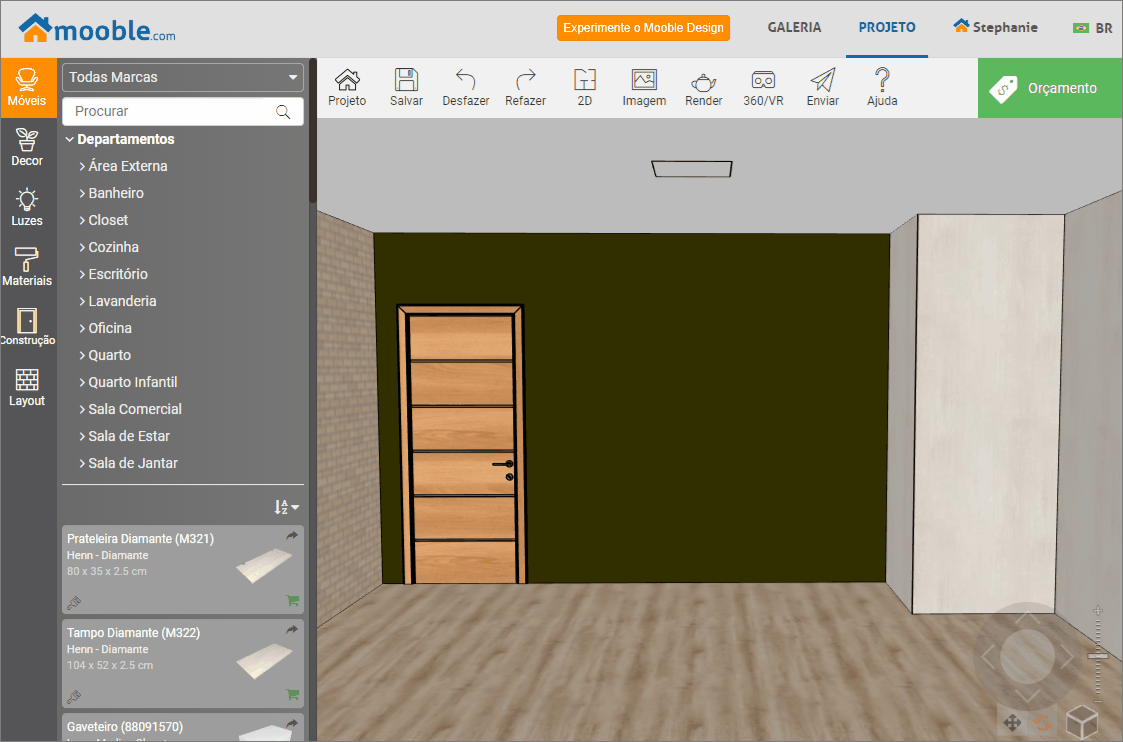Click the navigation pad left arrow

pyautogui.click(x=988, y=656)
